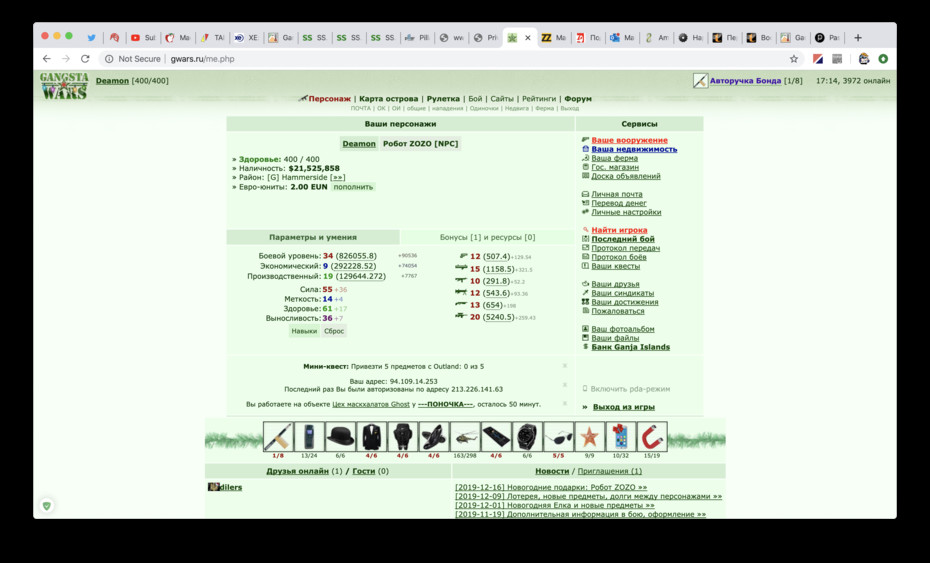This screenshot has width=930, height=563.
Task: Open Ваши синдикаты in services
Action: pos(623,292)
